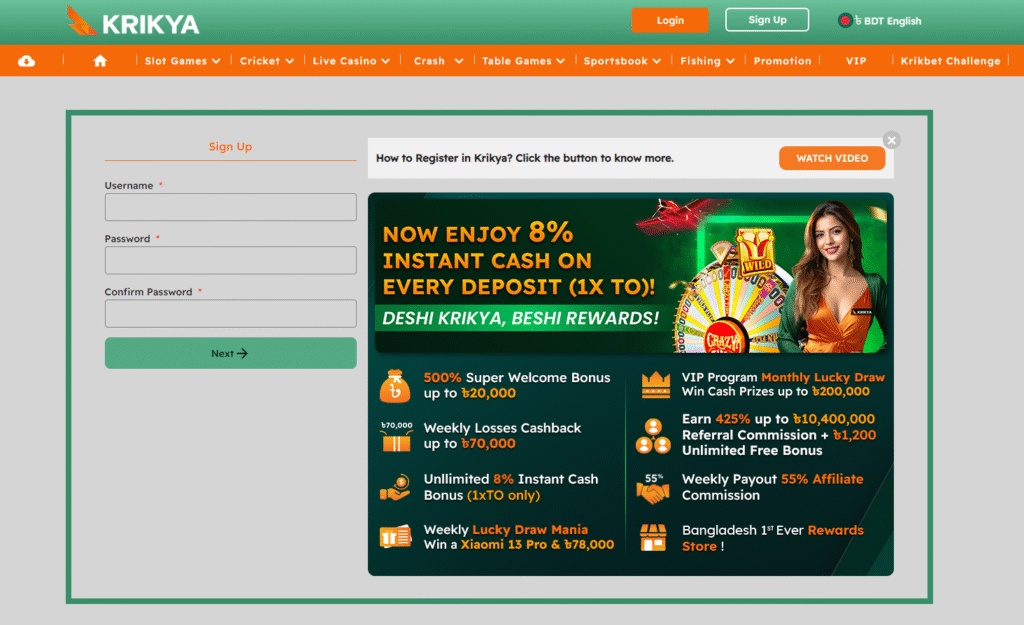Open the Promotion menu item
Image resolution: width=1024 pixels, height=625 pixels.
782,61
